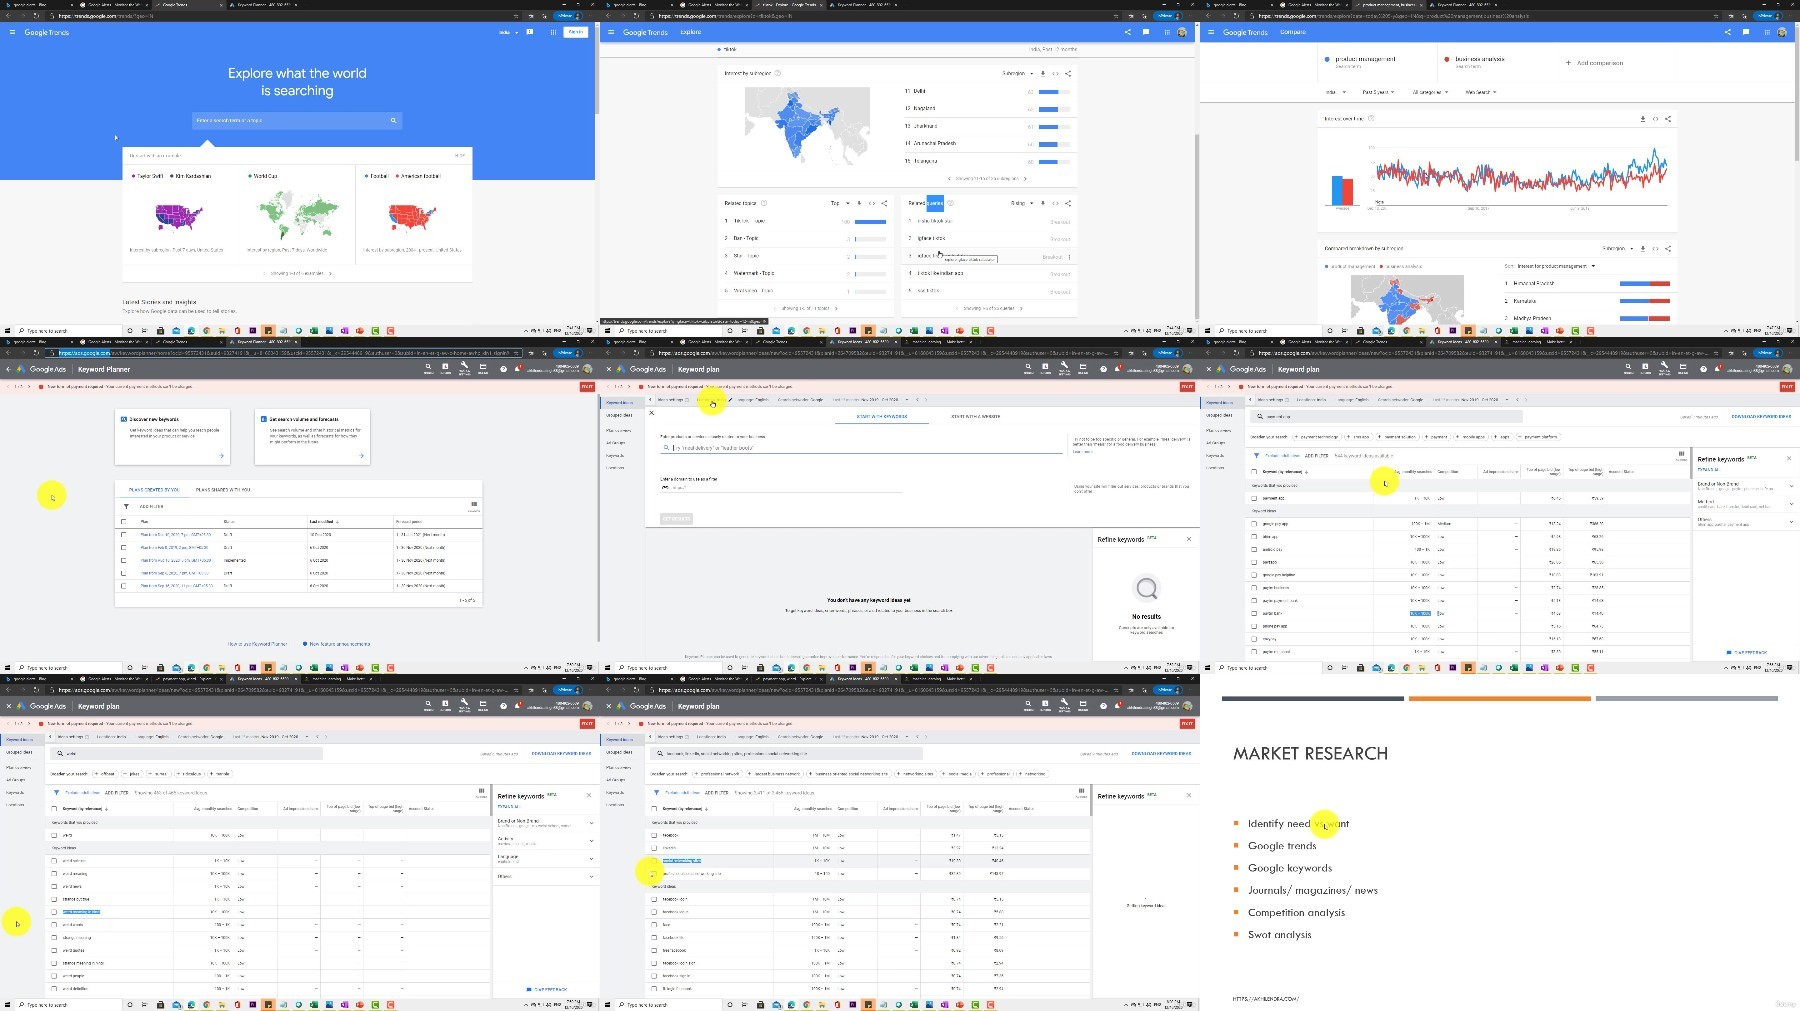Screen dimensions: 1800x1011
Task: Switch to the Start with a website tab
Action: 975,416
